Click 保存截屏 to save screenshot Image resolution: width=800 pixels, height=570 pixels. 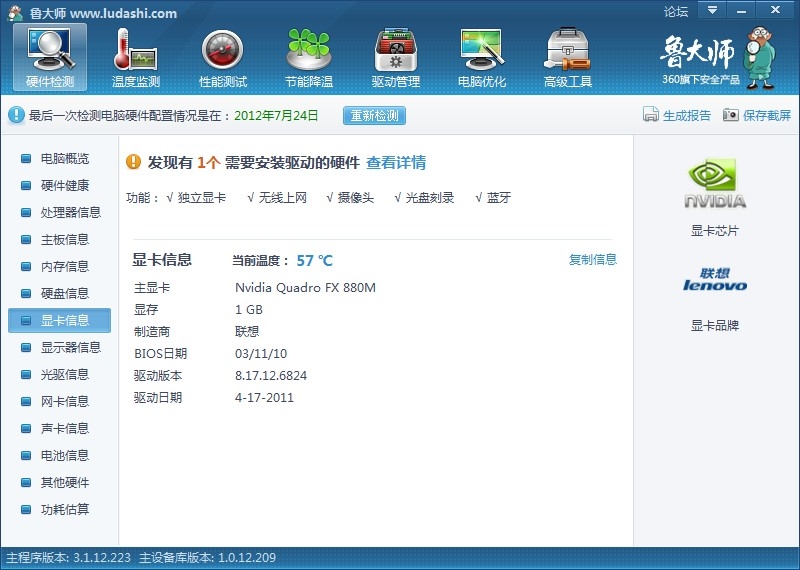pos(757,115)
